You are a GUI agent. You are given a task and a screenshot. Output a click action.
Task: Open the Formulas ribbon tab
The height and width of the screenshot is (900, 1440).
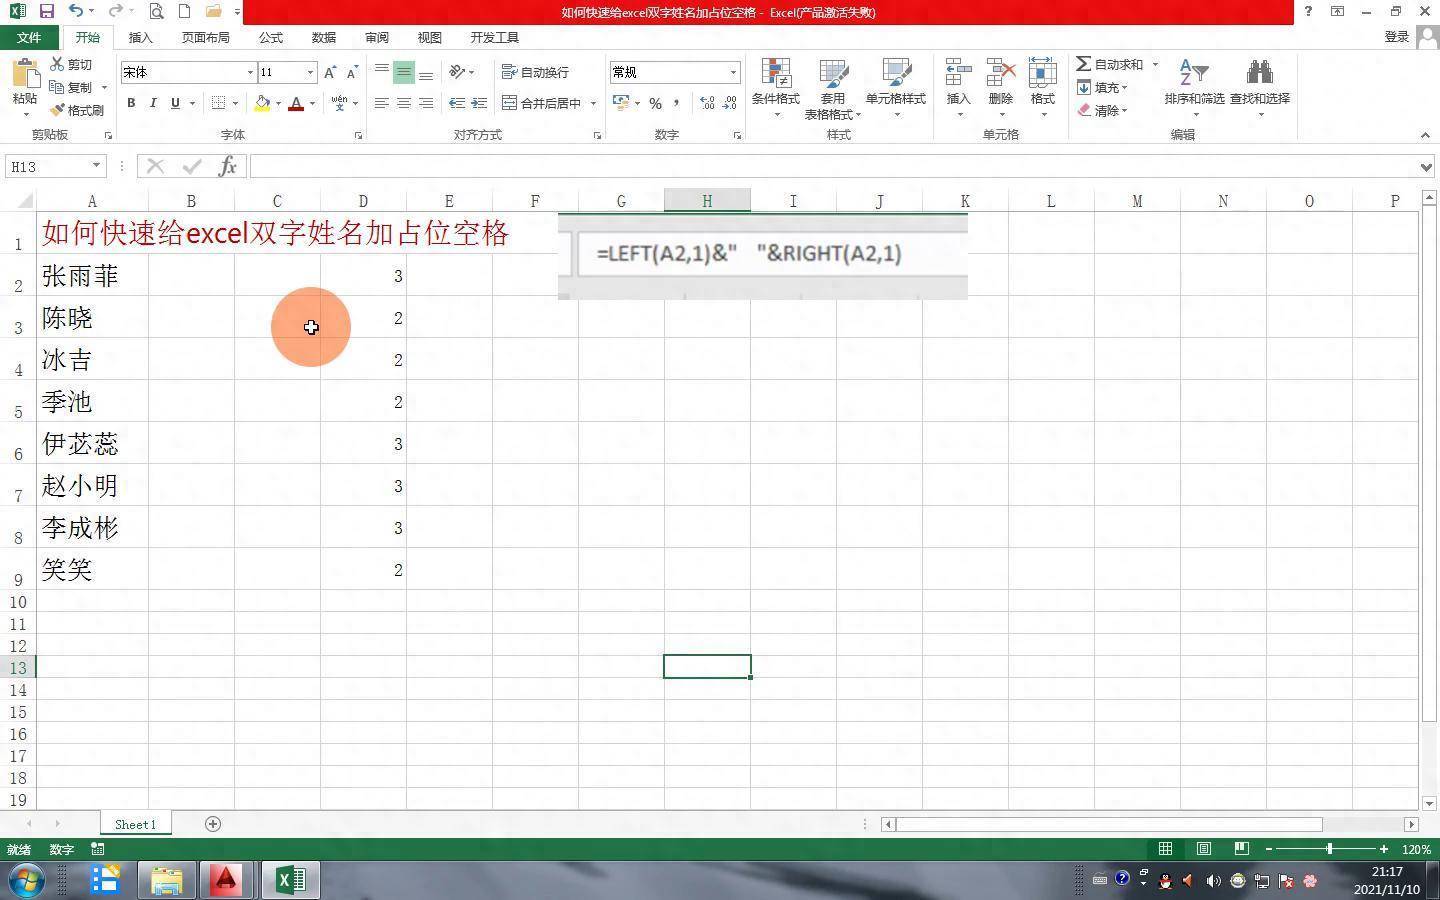[270, 37]
